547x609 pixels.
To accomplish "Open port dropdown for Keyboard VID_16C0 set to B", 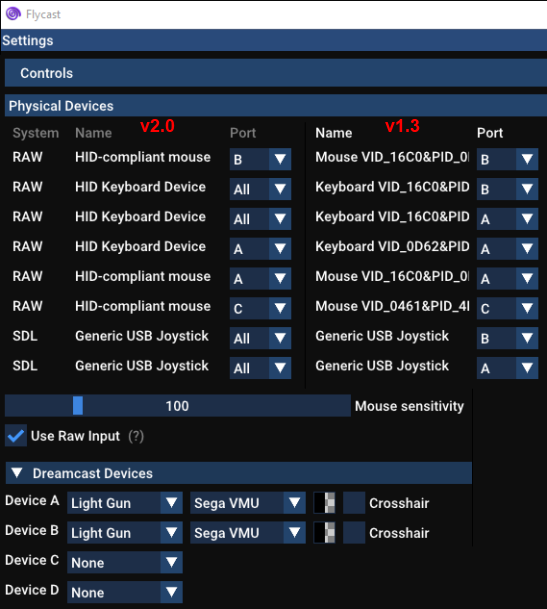I will (507, 189).
